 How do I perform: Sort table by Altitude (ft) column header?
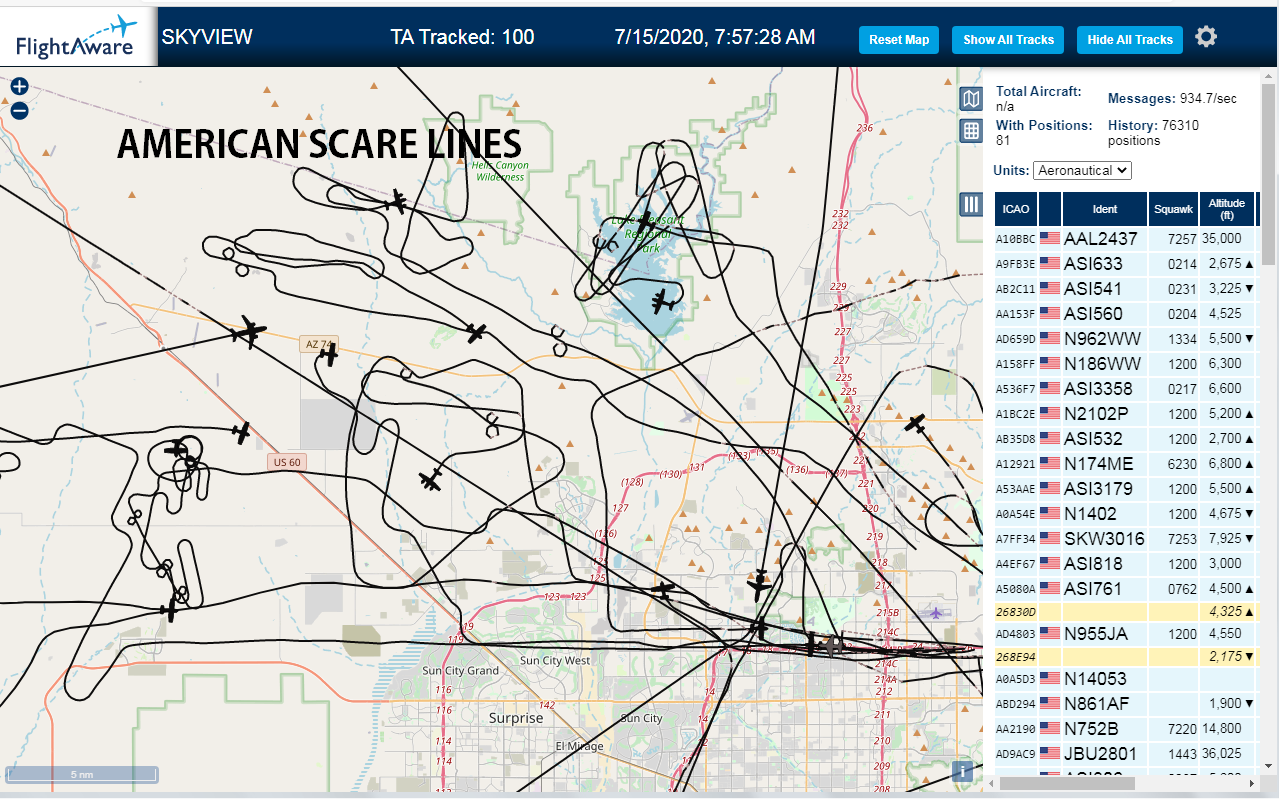click(x=1226, y=209)
